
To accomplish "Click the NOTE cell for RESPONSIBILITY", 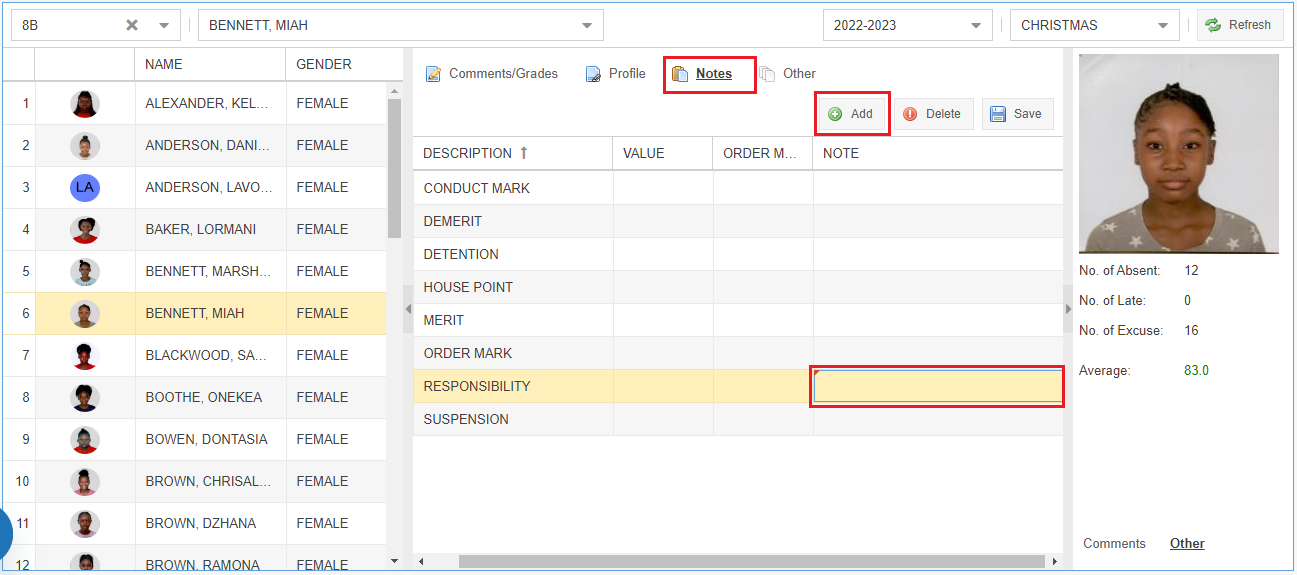I will tap(938, 386).
